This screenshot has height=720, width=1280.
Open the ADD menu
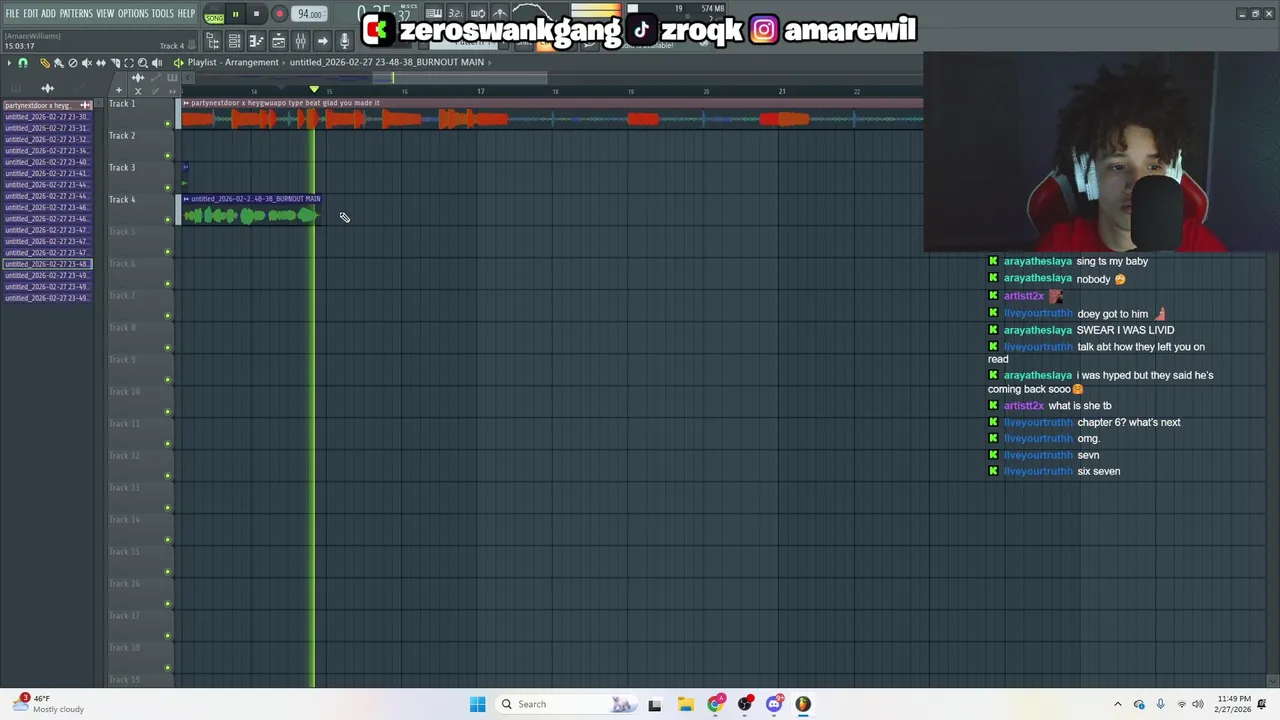(48, 14)
